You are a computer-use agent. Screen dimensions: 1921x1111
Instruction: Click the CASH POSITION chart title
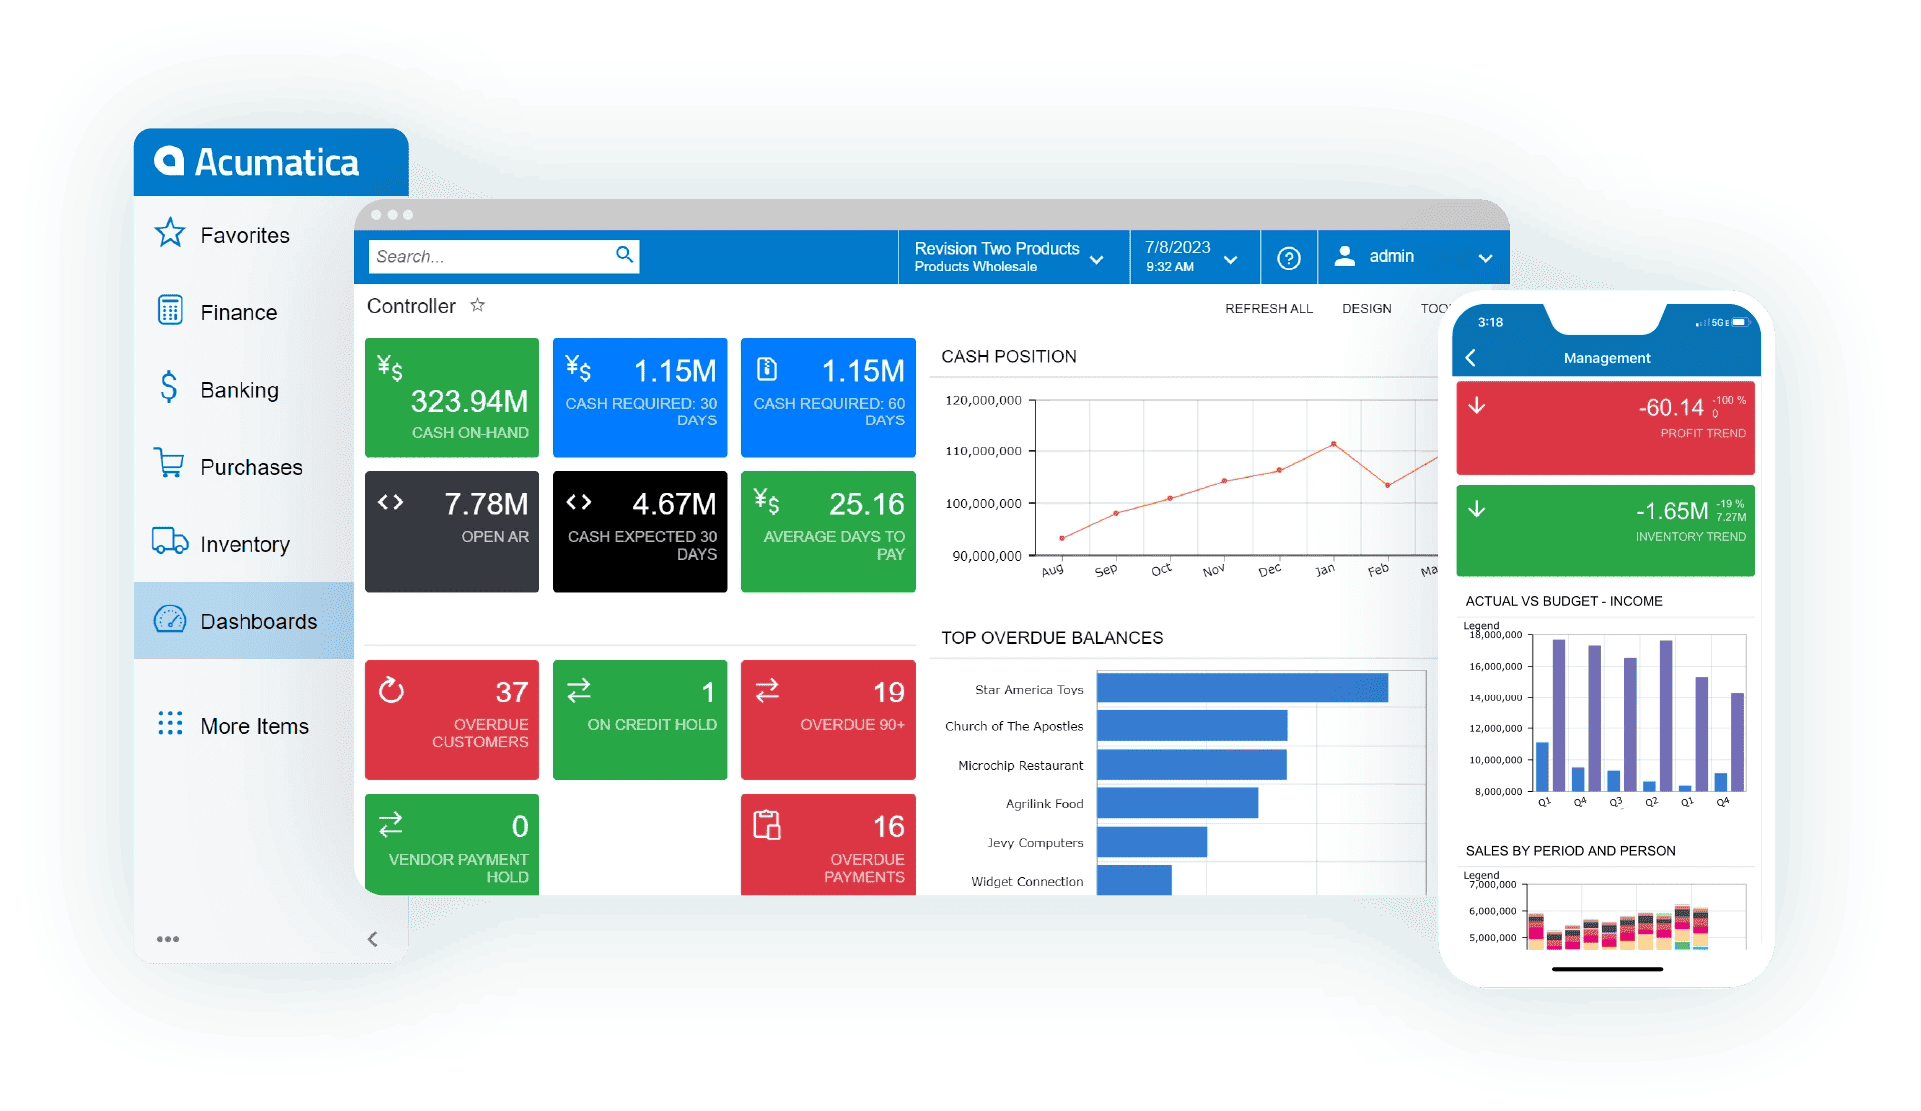coord(1008,356)
